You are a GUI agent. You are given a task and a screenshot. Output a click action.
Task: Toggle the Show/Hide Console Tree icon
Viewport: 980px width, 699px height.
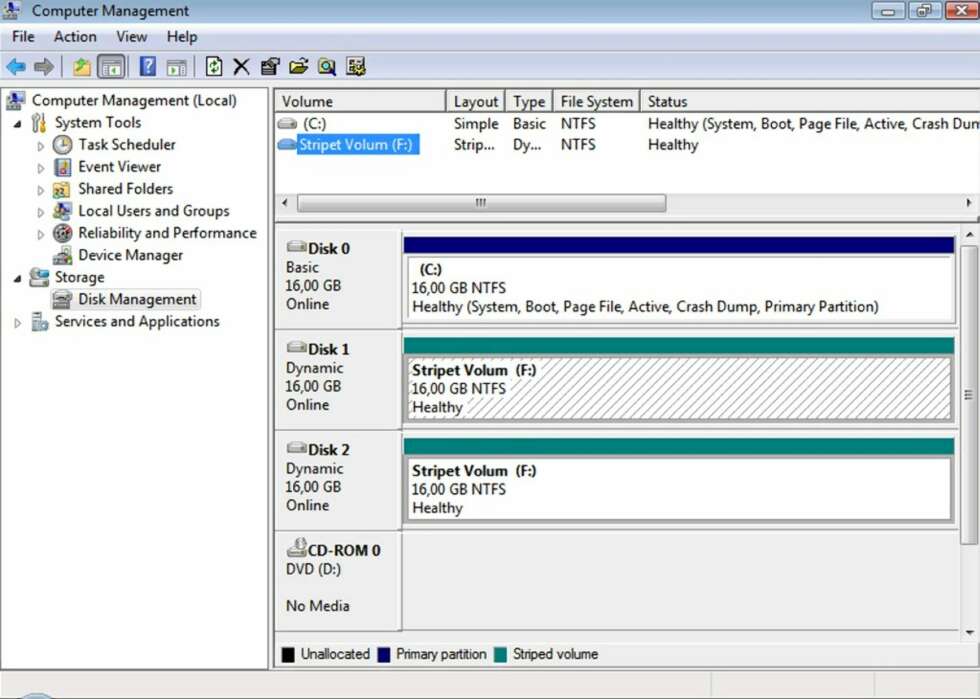pos(112,66)
